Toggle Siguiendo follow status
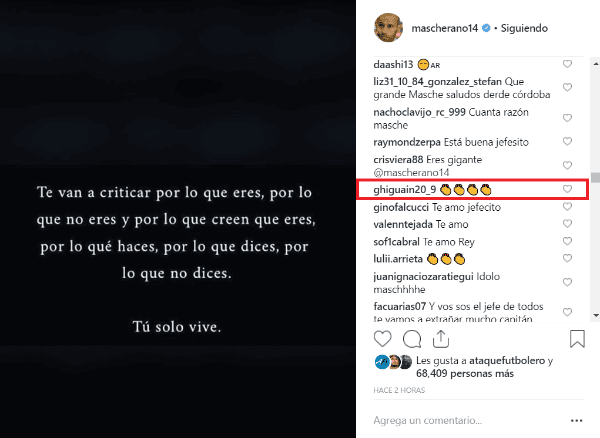600x438 pixels. pyautogui.click(x=524, y=28)
